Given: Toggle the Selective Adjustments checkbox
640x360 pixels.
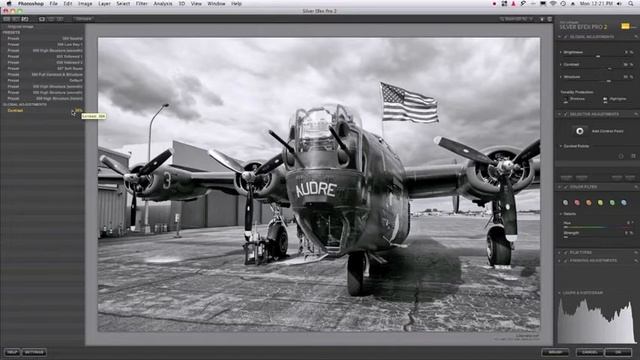Looking at the screenshot, I should coord(566,114).
